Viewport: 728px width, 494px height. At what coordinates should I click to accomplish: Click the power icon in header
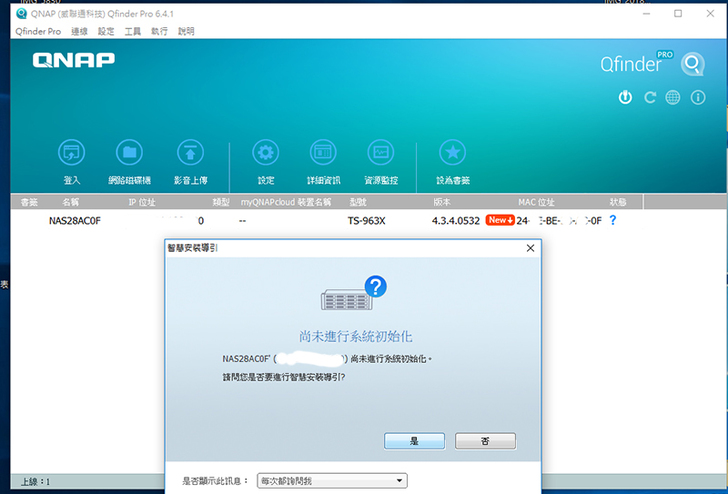pos(626,98)
